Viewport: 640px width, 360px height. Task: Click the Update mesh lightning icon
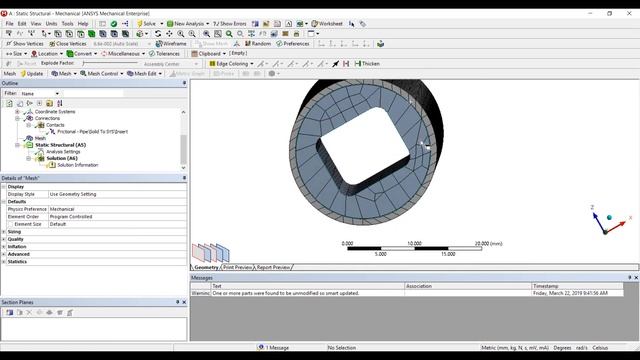point(23,73)
